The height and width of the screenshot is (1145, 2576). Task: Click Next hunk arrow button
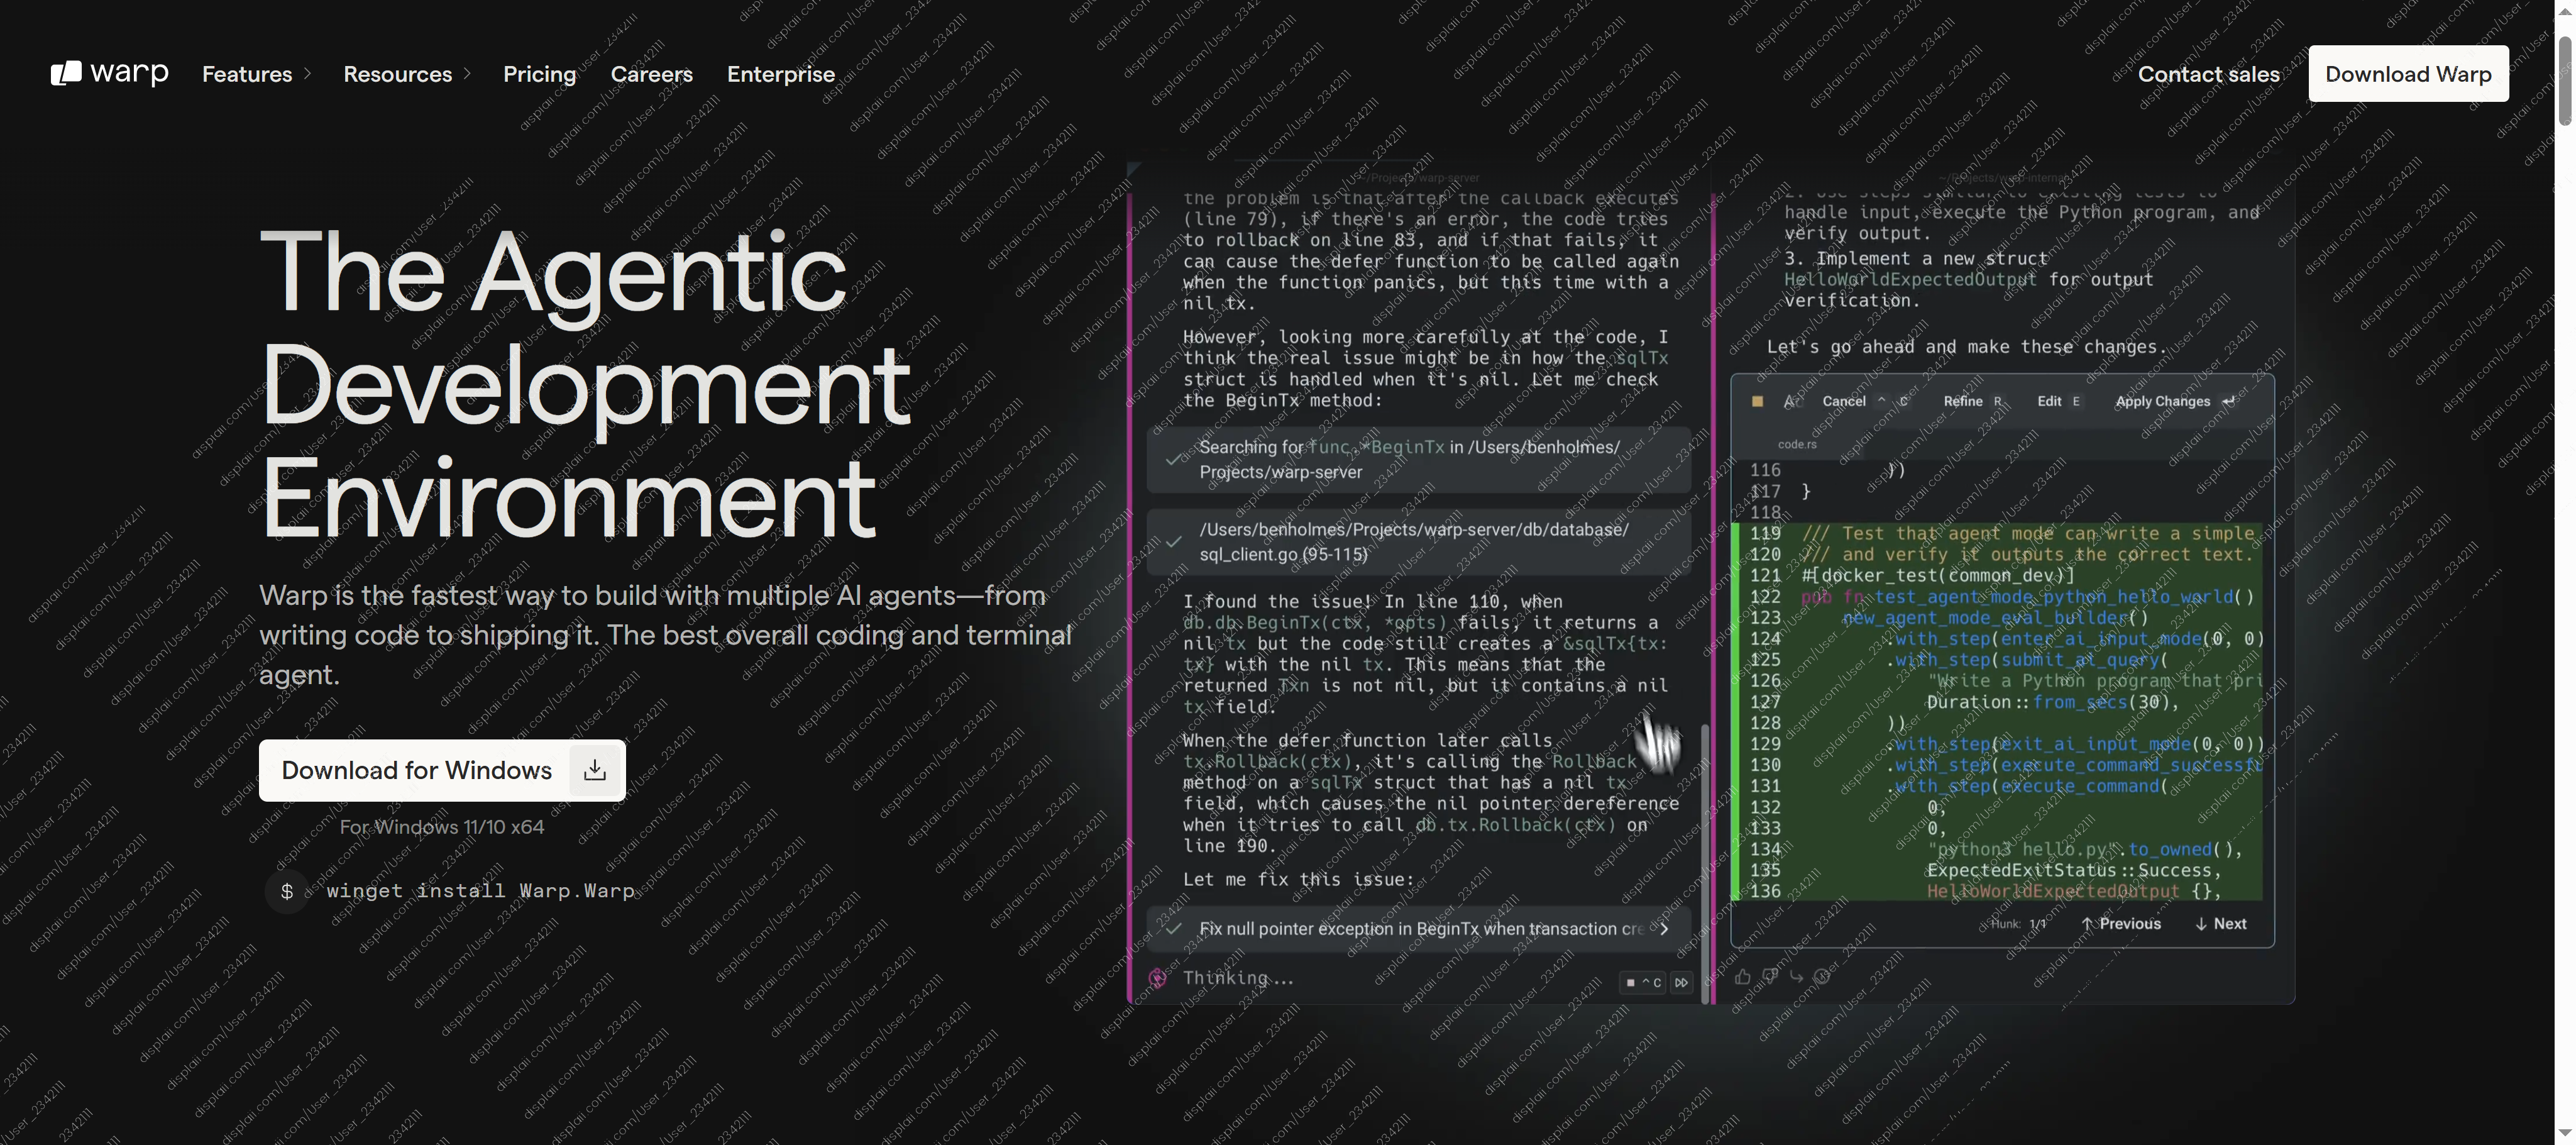pos(2220,924)
